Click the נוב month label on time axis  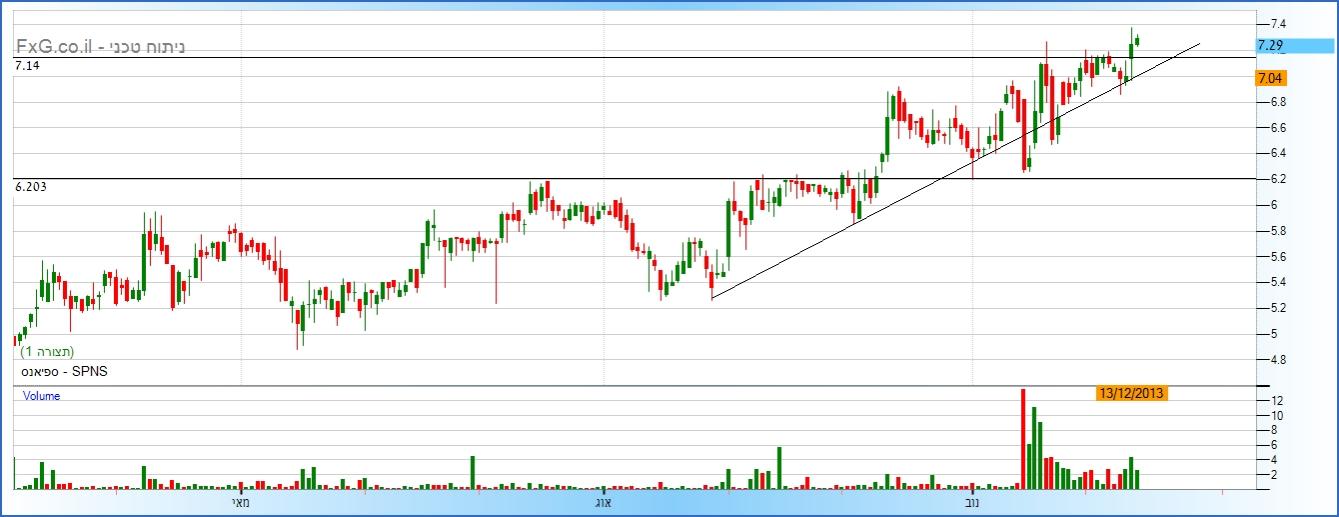[971, 500]
